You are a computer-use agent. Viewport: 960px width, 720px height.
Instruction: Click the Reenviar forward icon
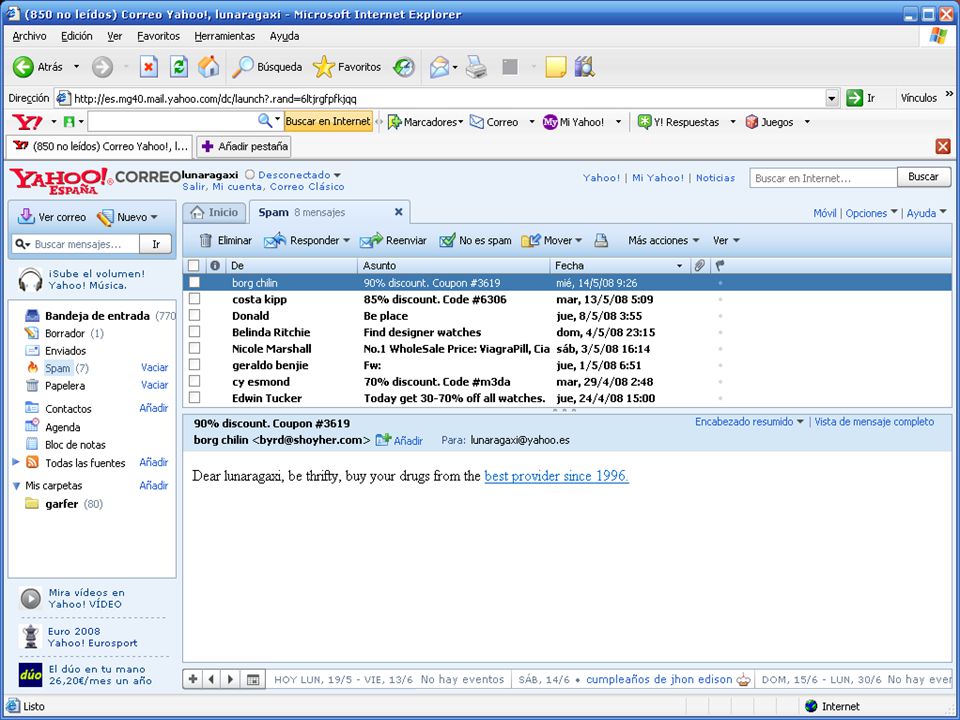371,241
